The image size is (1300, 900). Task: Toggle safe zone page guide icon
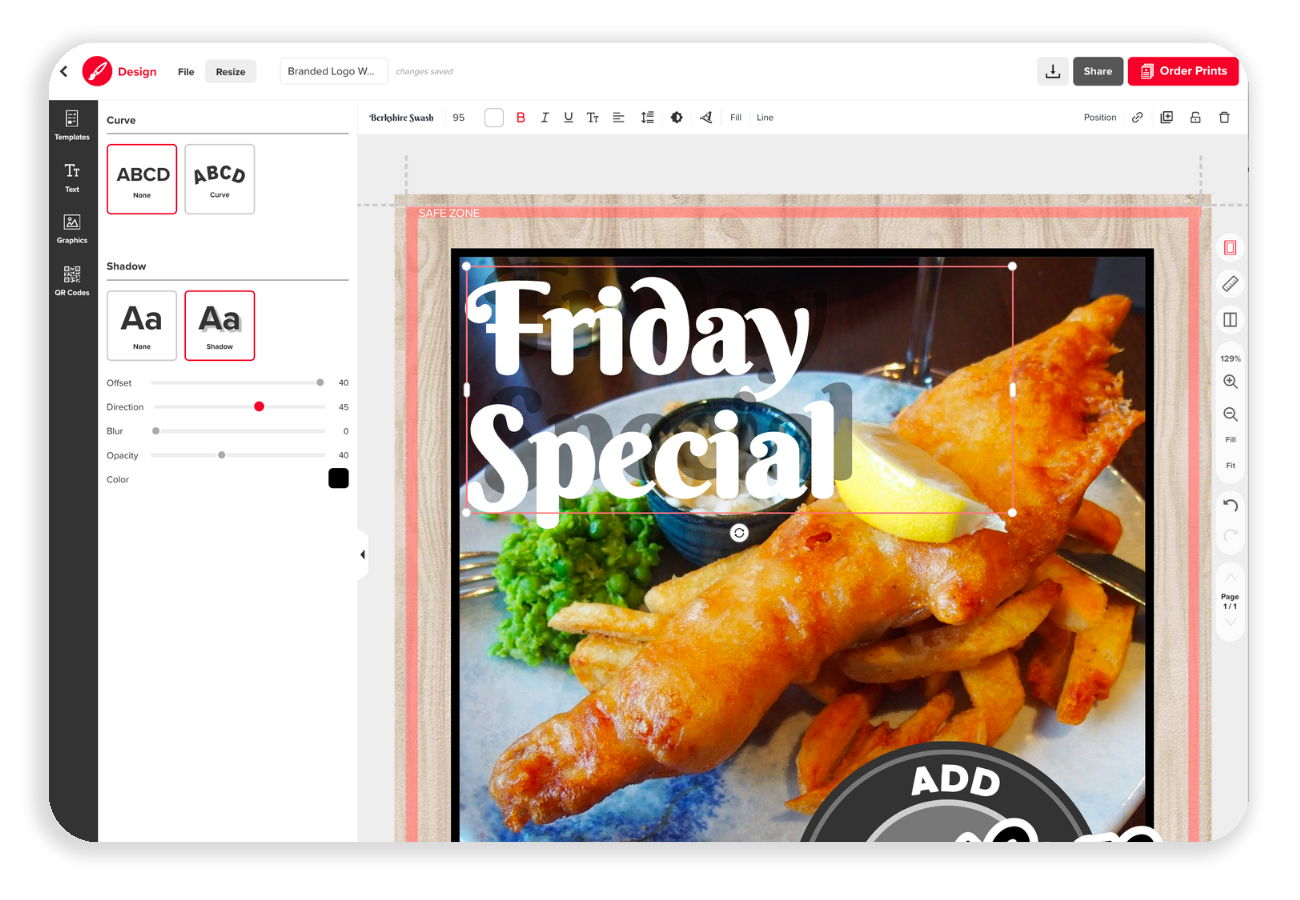[1230, 248]
